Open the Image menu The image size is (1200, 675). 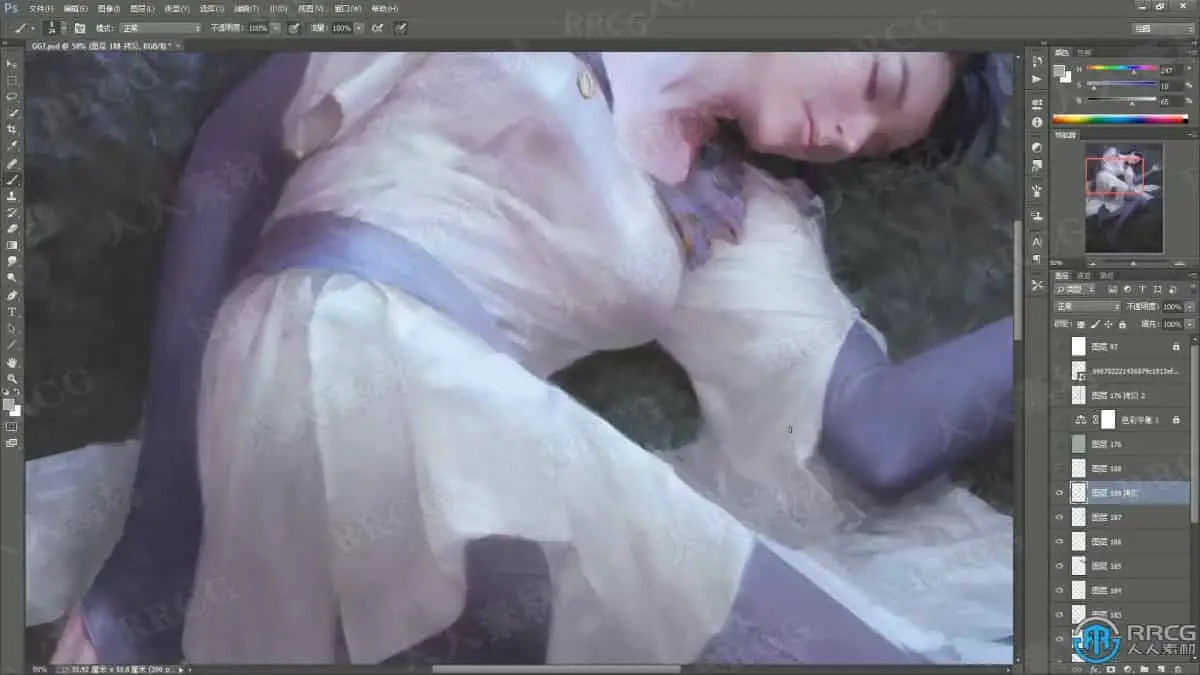(x=109, y=8)
